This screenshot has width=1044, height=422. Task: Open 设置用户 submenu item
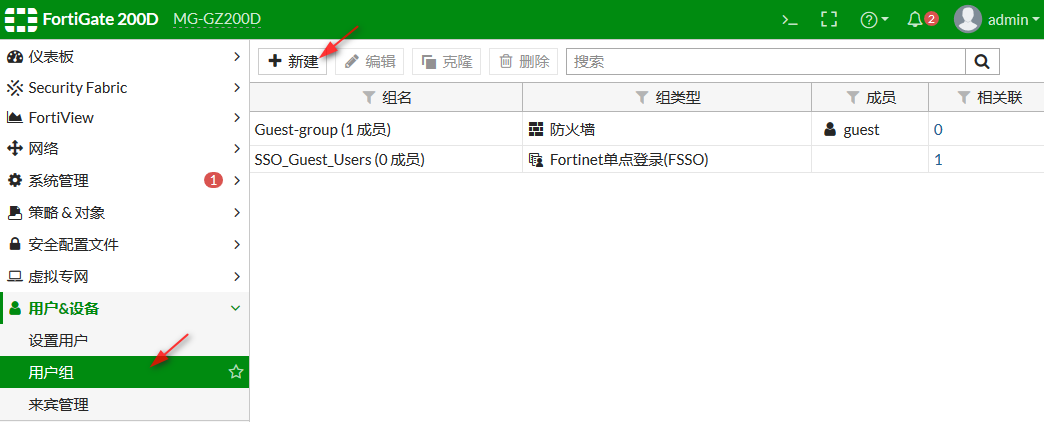125,341
